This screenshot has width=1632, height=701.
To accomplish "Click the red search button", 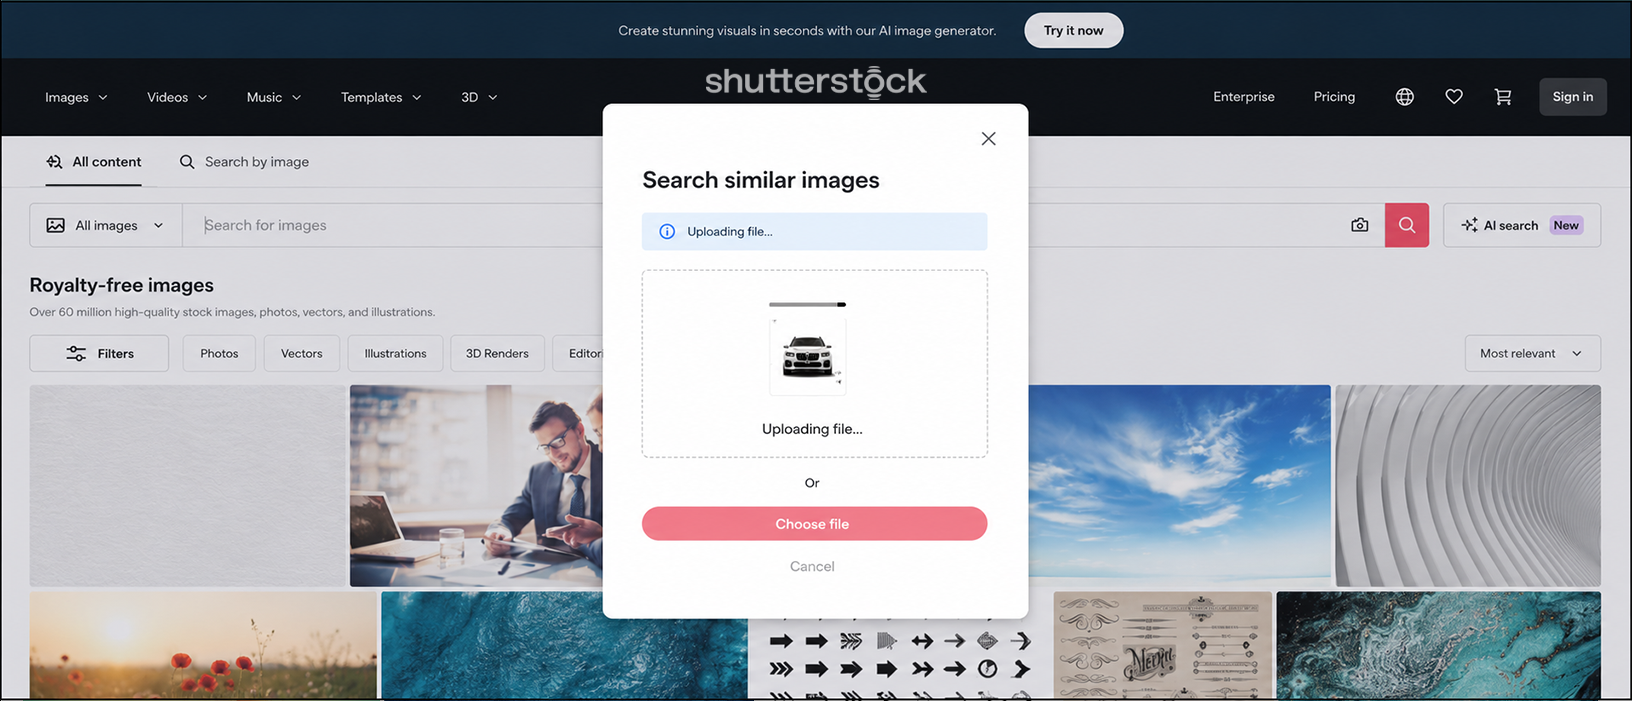I will [1407, 225].
